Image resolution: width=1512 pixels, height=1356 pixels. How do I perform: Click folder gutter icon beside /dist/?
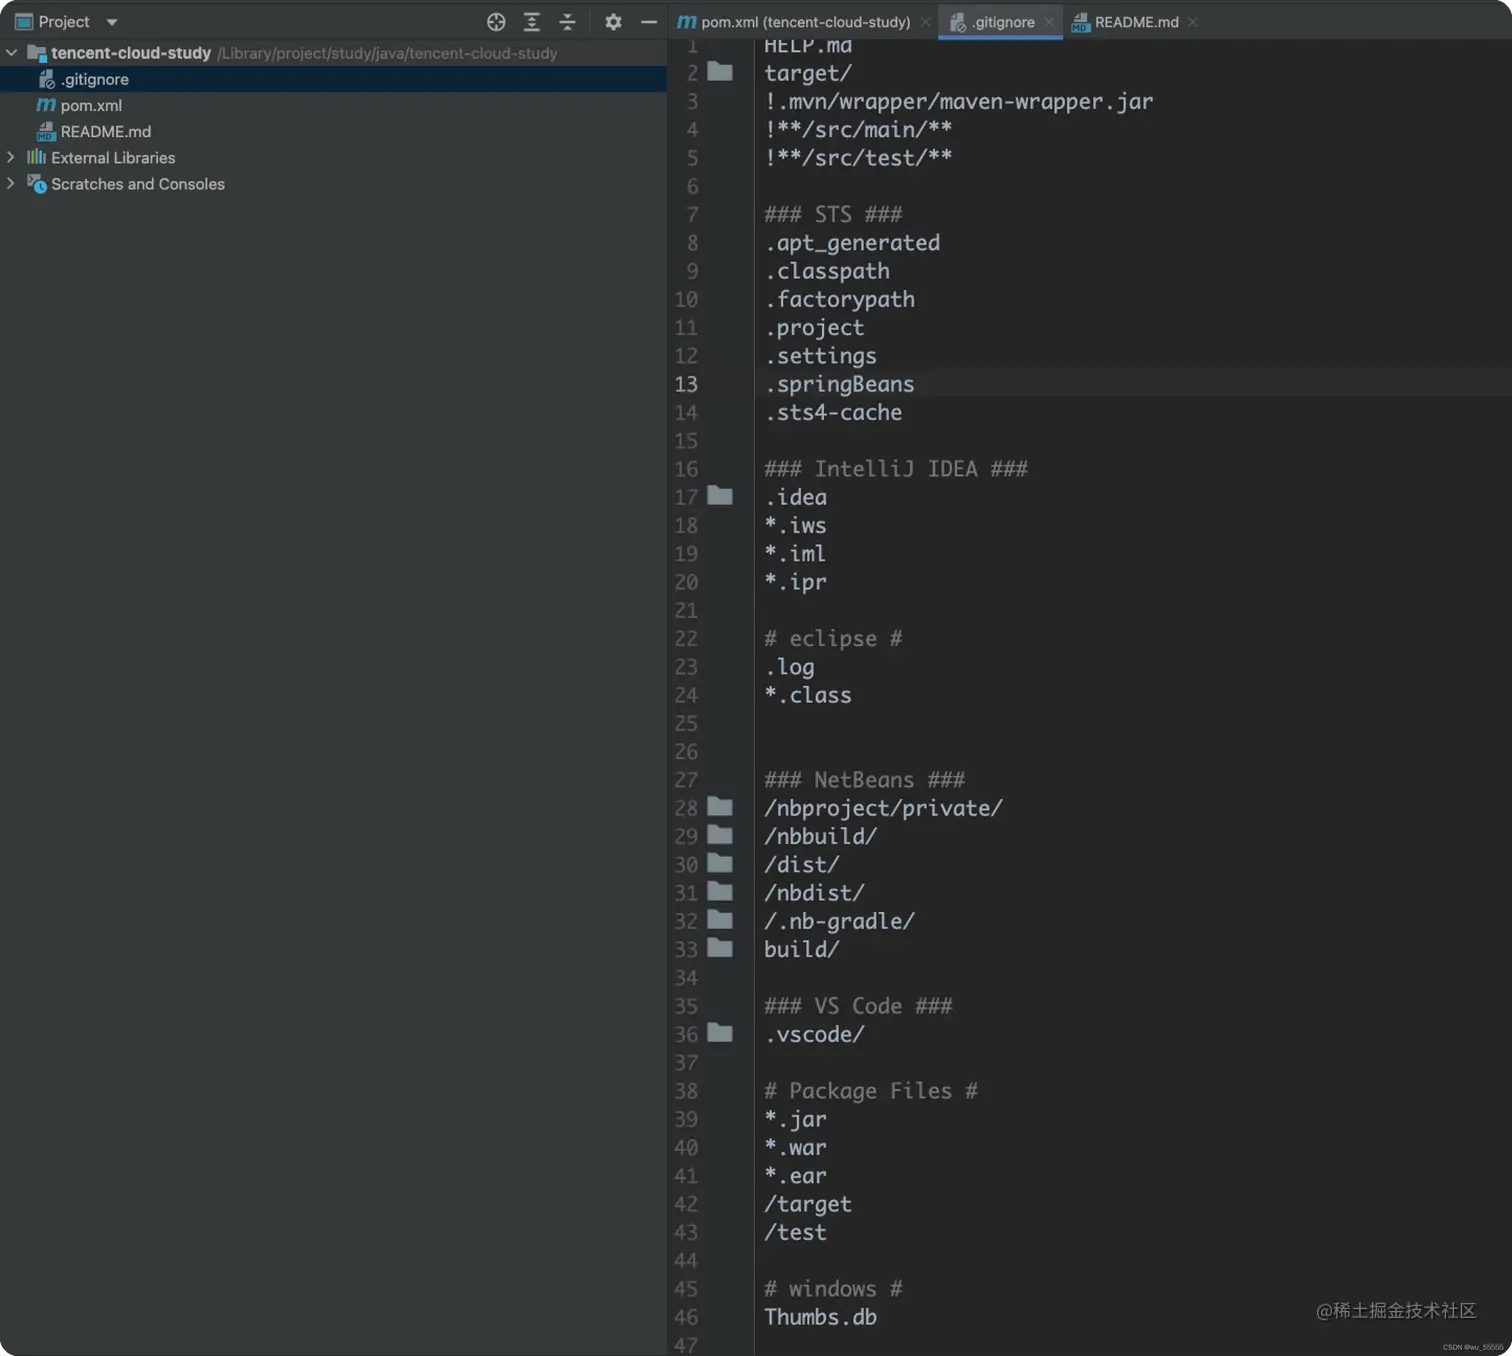click(x=720, y=863)
